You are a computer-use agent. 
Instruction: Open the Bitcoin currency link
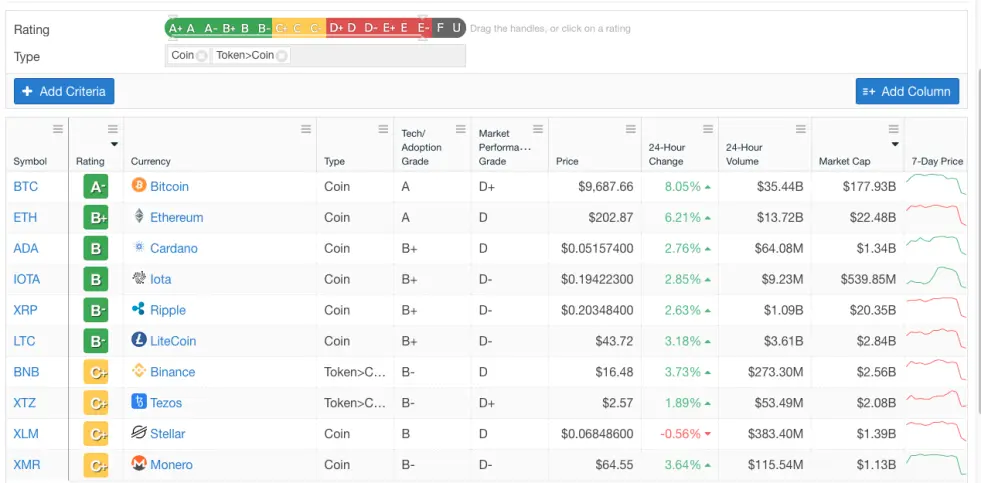(170, 186)
